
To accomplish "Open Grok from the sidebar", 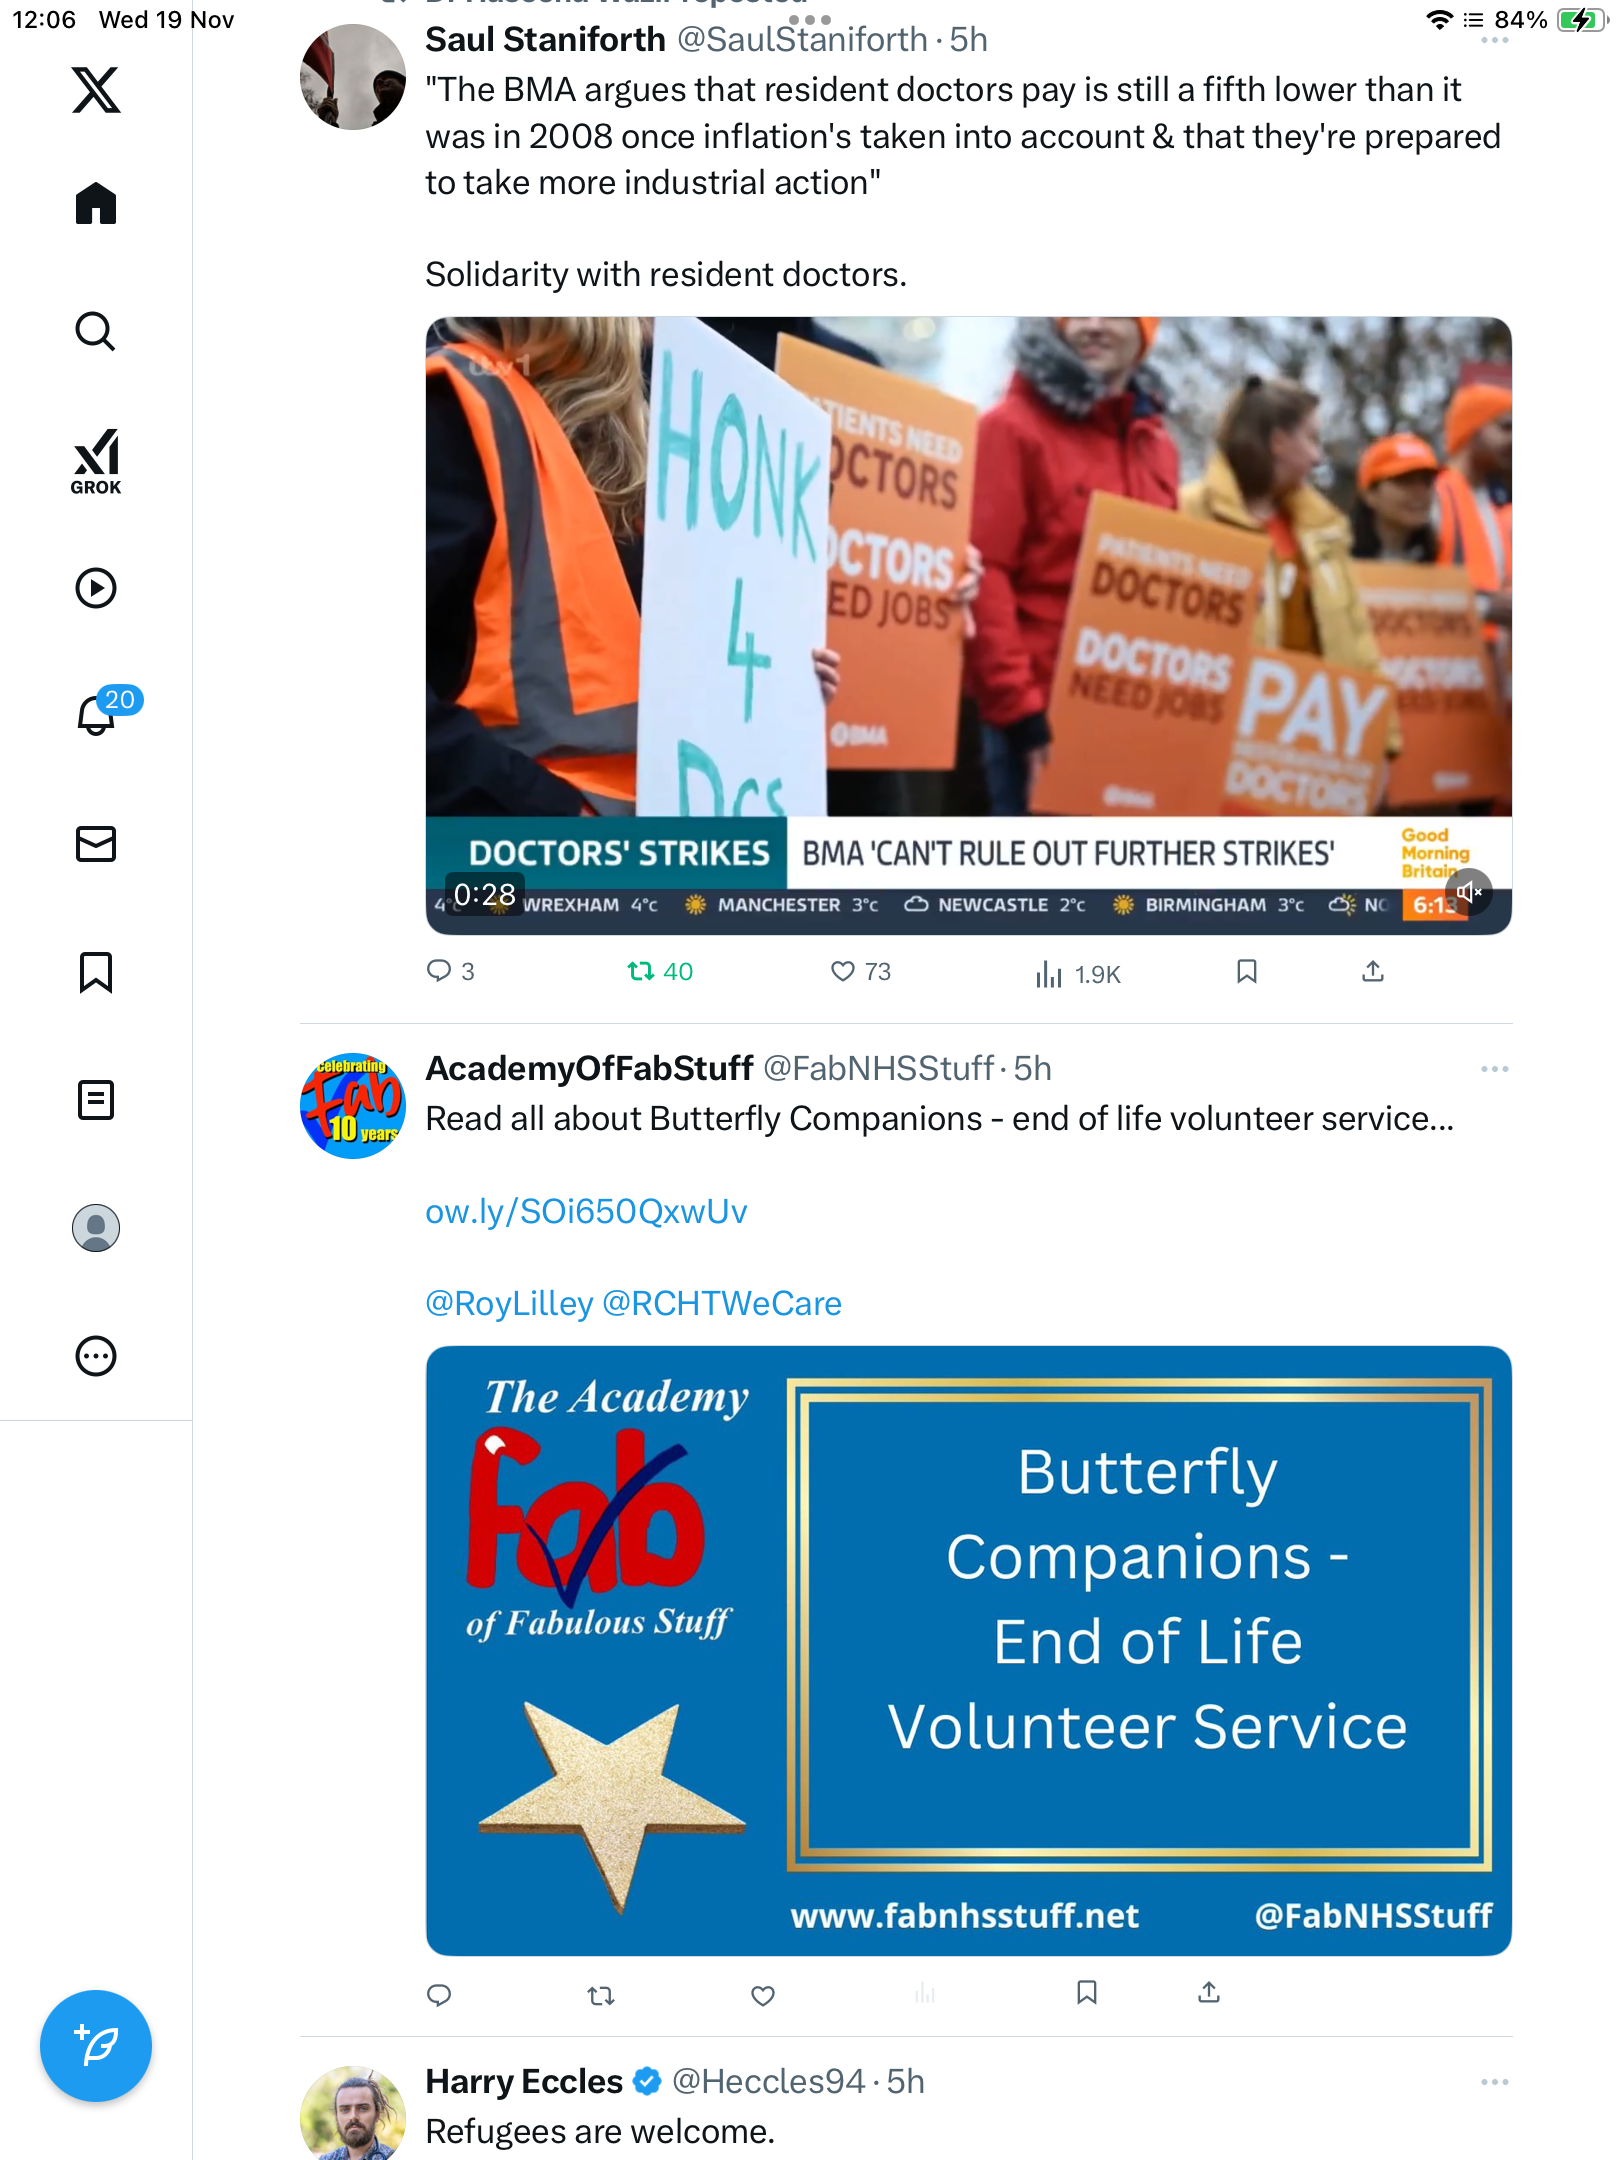I will [96, 462].
